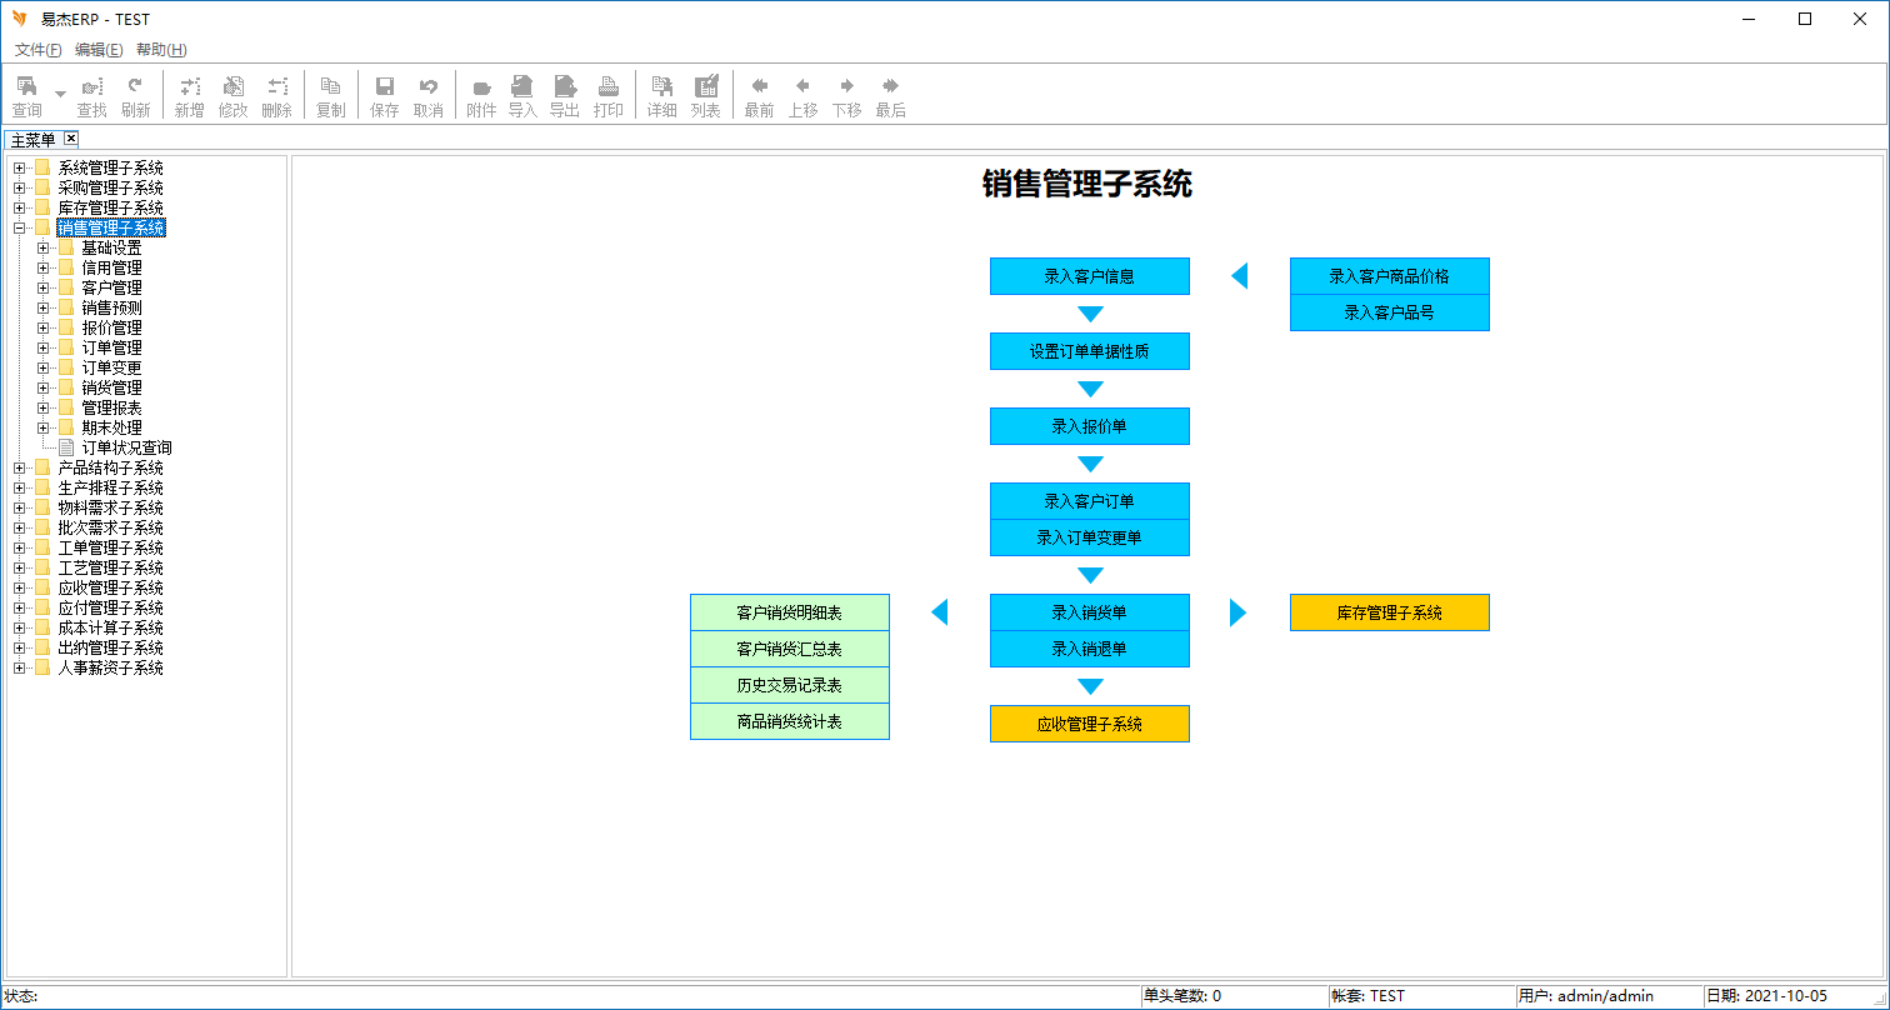Screen dimensions: 1890x1010
Task: Click the 最前 first record icon
Action: 759,96
